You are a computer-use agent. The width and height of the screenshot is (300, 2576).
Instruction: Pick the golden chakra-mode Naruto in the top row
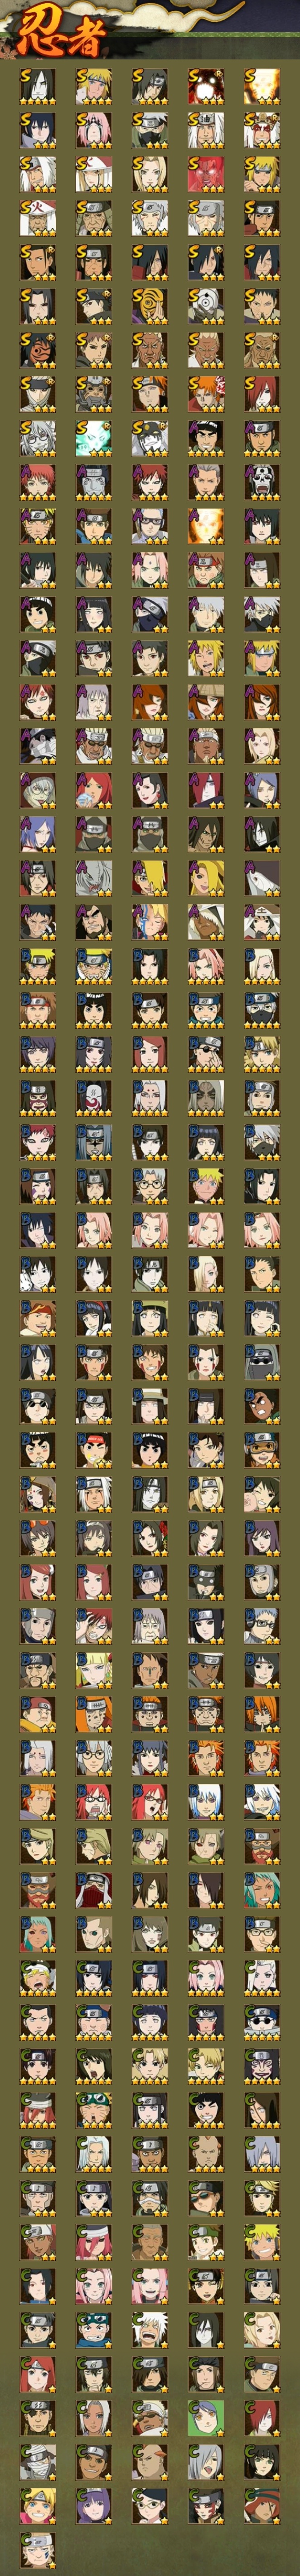(x=262, y=87)
